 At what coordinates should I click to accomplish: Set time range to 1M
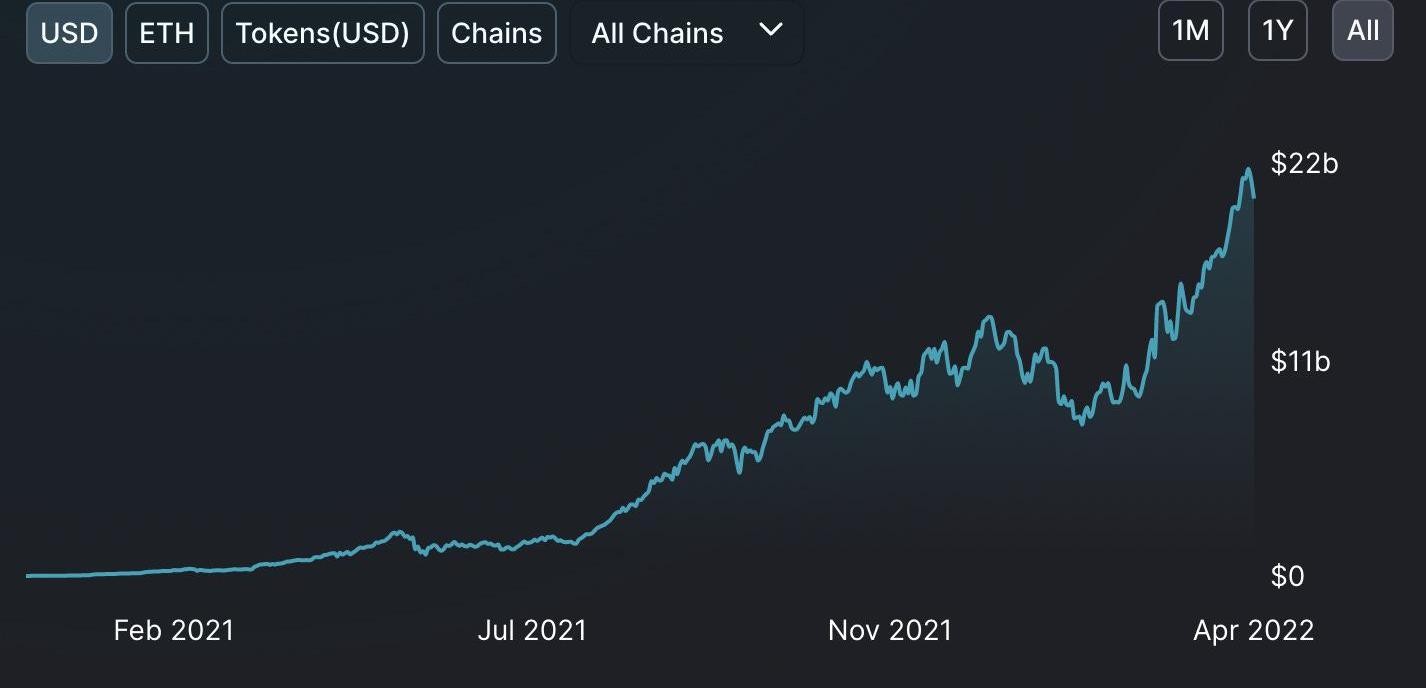click(x=1190, y=31)
